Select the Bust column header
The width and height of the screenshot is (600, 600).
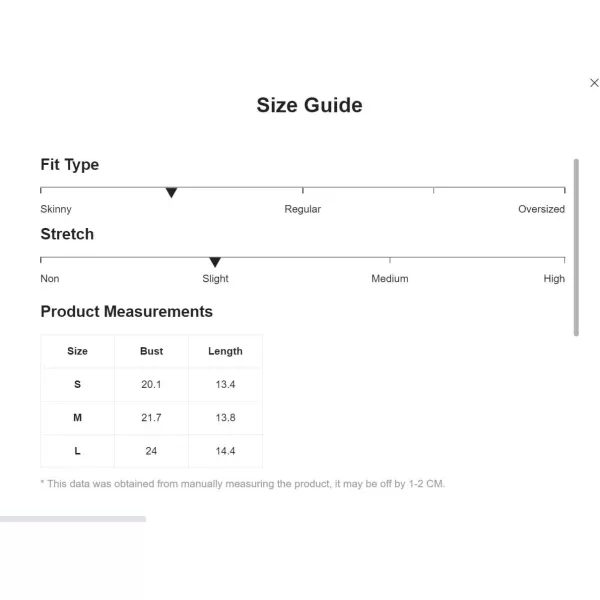click(151, 351)
